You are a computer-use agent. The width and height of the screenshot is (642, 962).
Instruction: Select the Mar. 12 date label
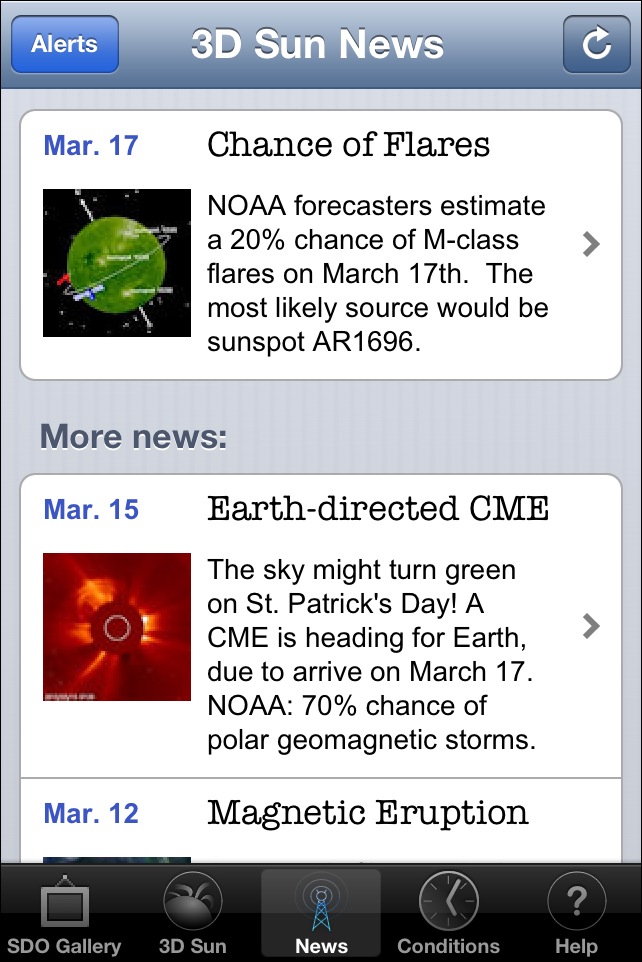[x=91, y=813]
